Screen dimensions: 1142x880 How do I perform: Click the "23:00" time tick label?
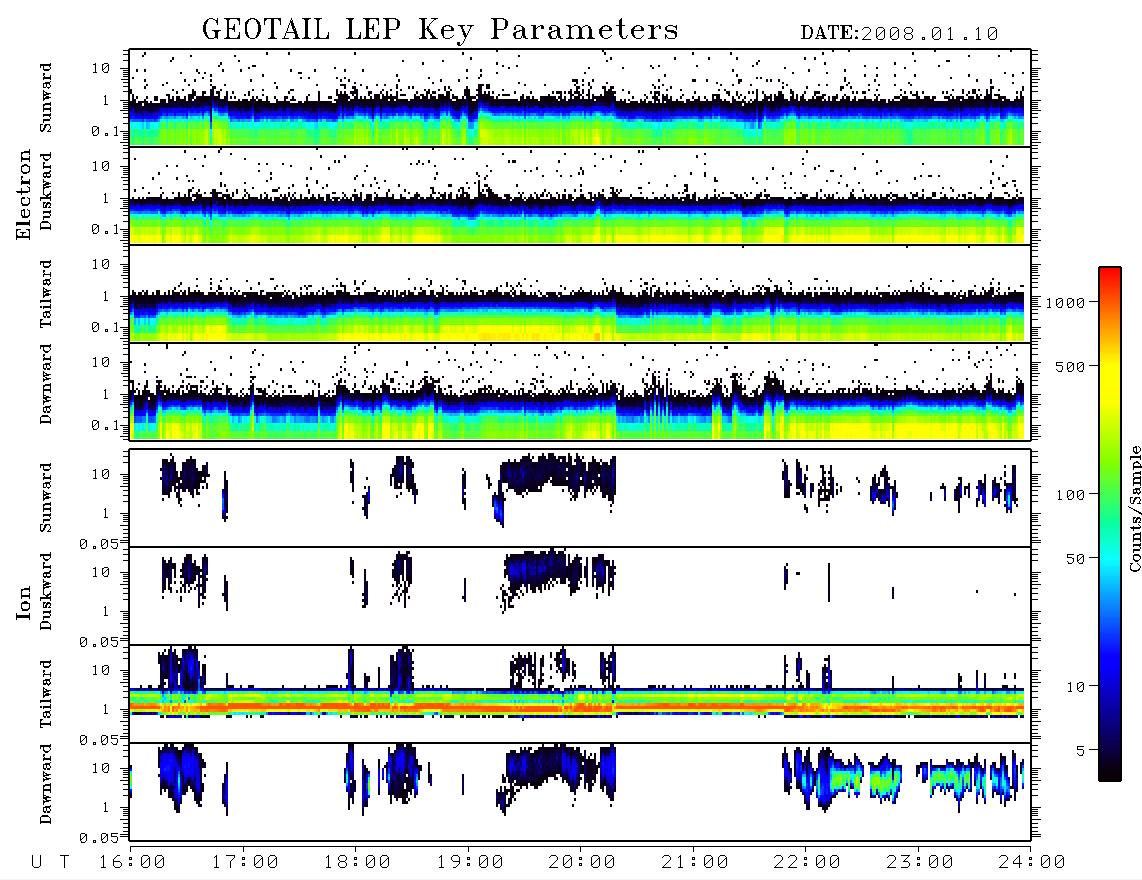[x=920, y=863]
